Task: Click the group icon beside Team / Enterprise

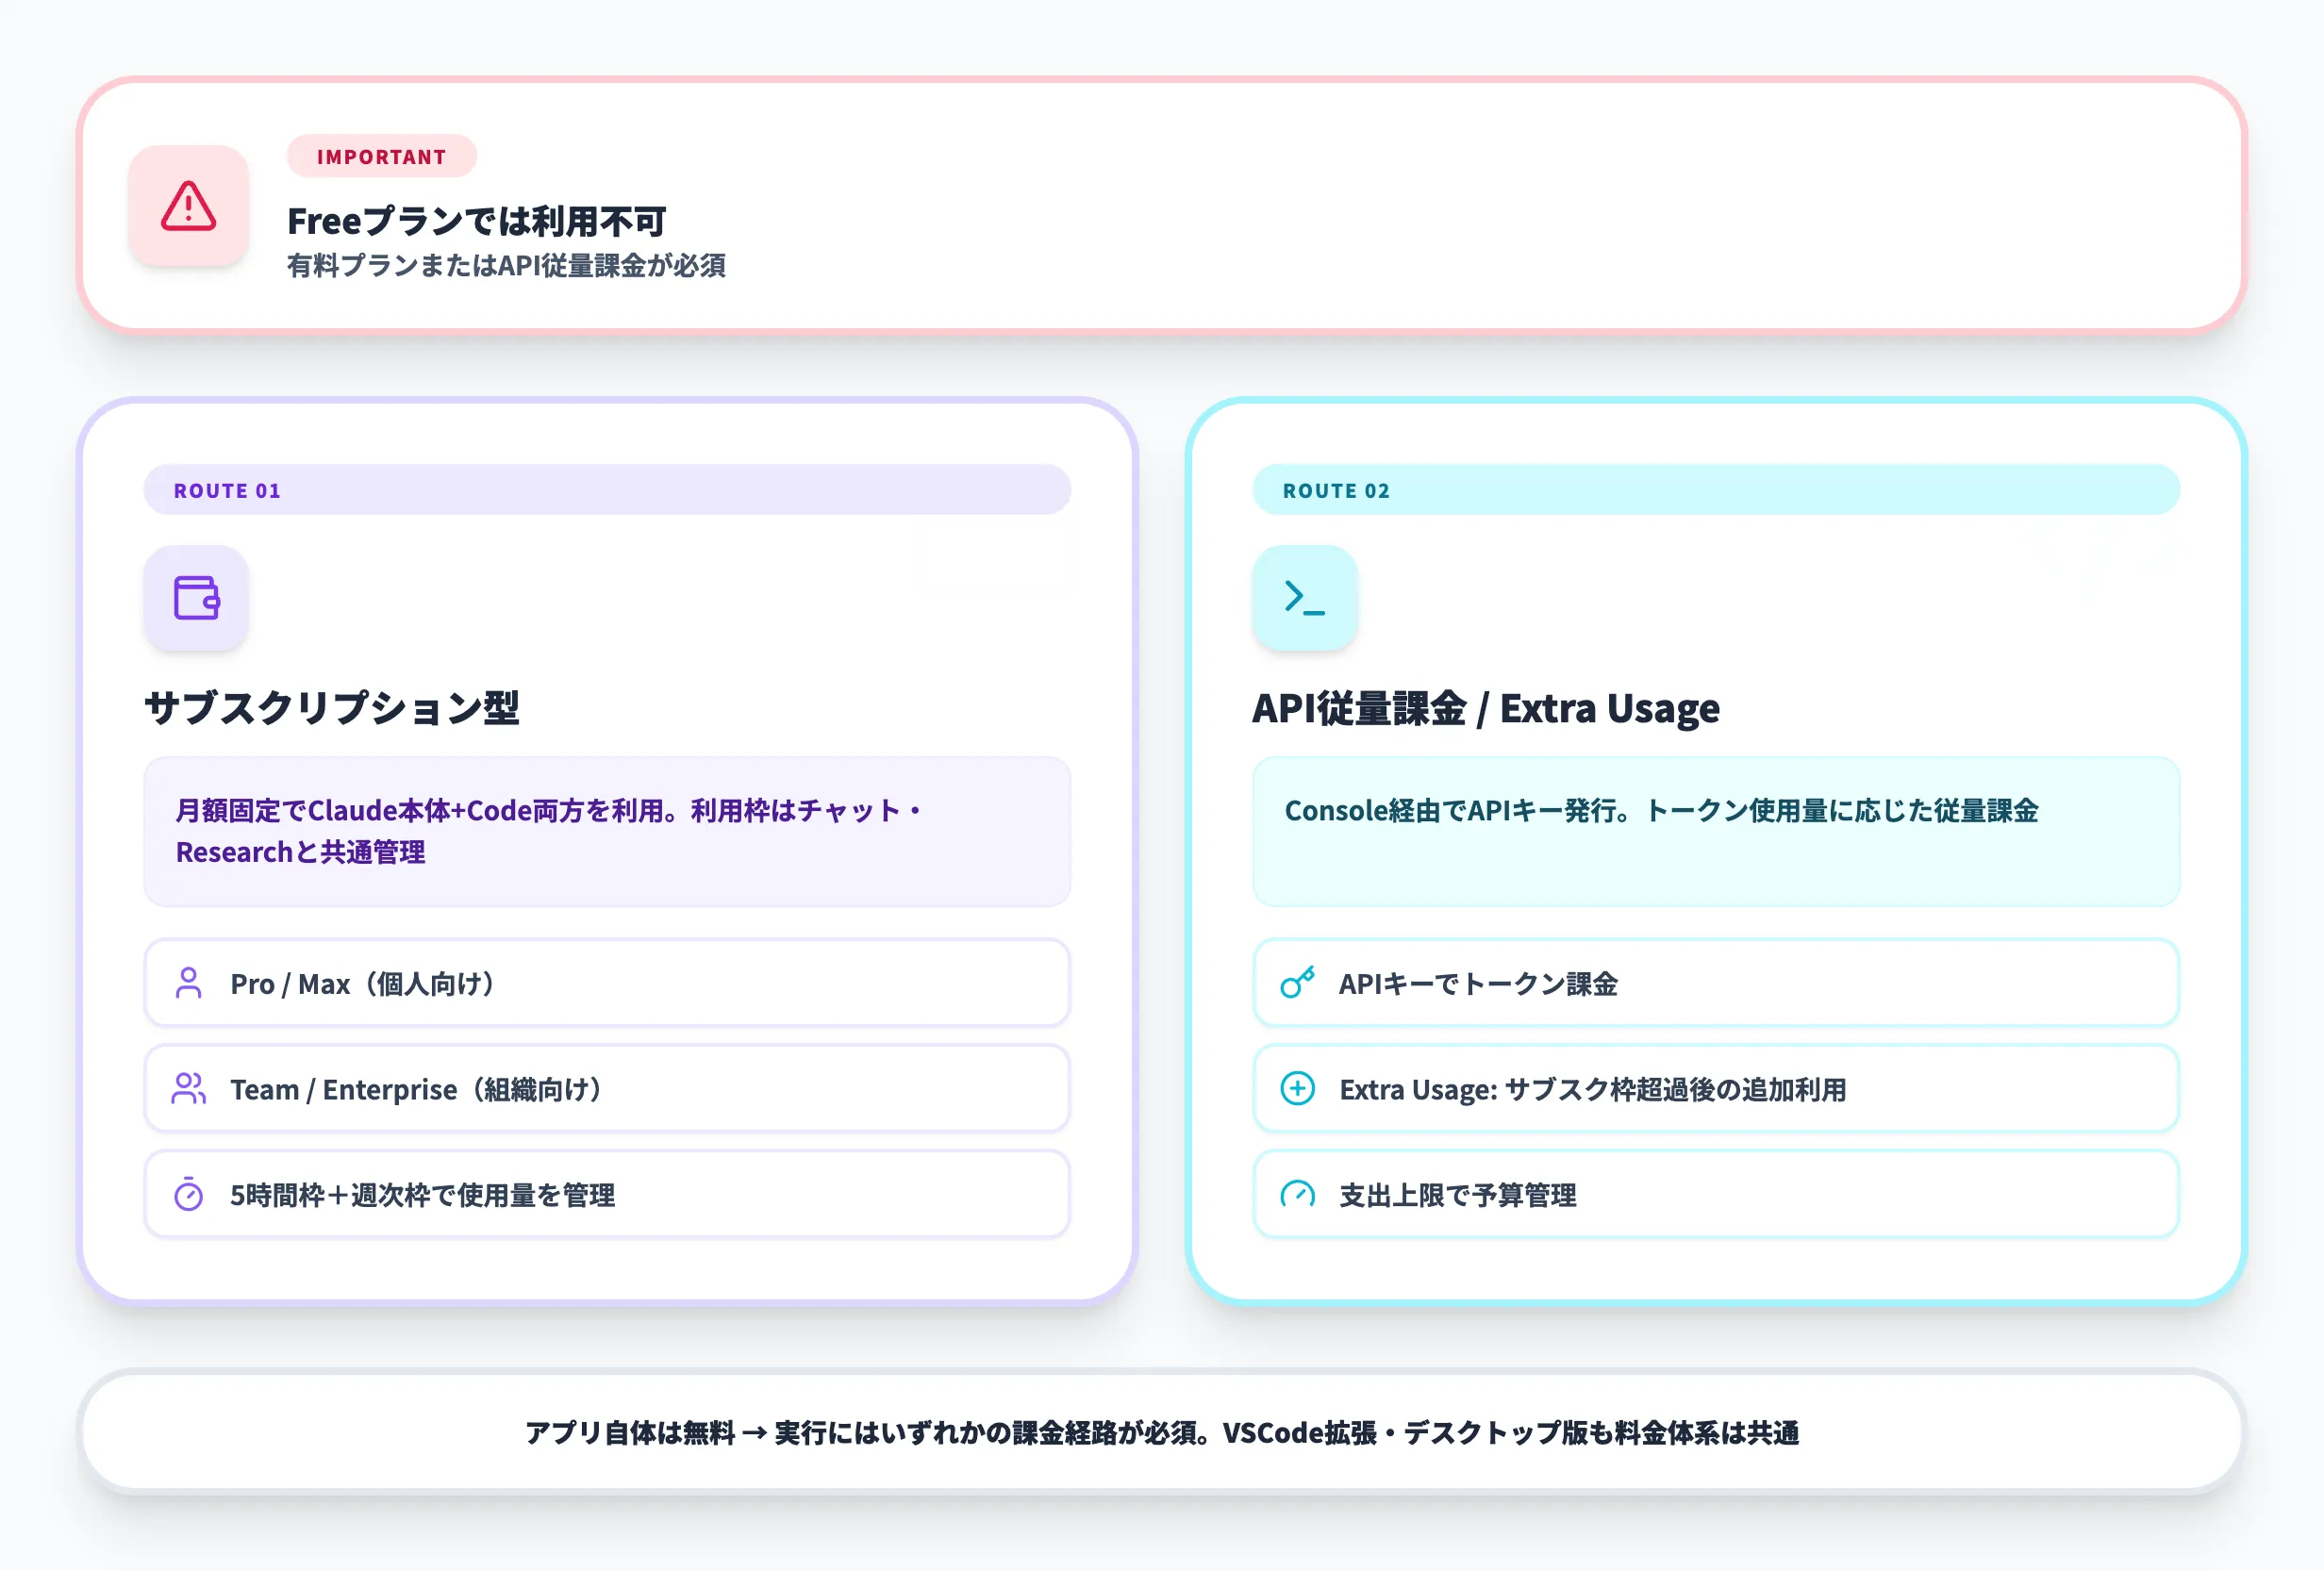Action: pos(188,1089)
